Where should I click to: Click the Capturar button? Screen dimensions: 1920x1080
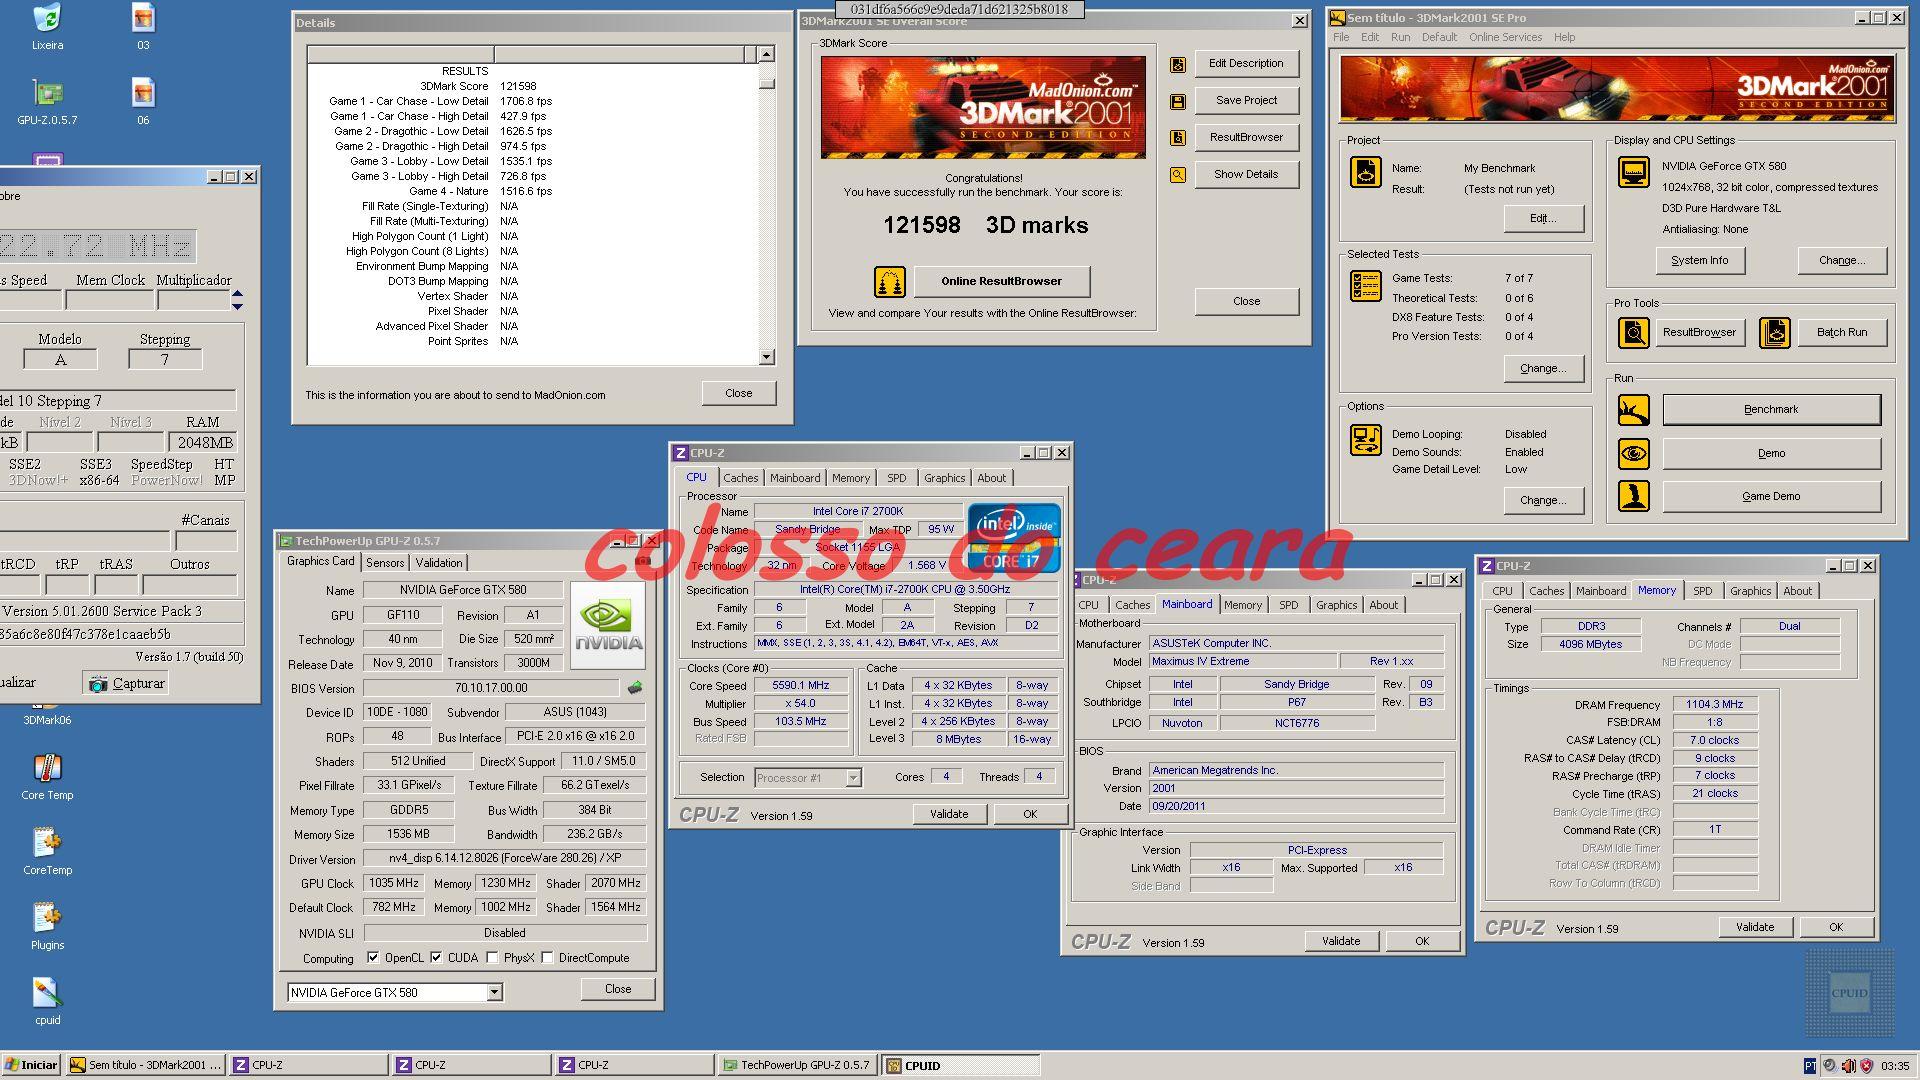click(126, 683)
